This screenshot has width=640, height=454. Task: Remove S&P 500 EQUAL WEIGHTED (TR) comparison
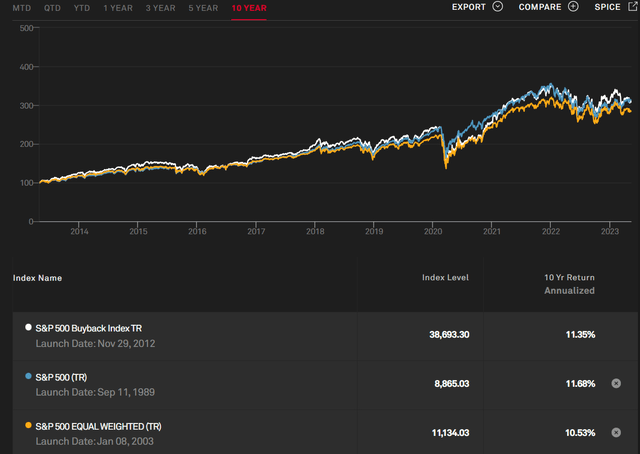click(616, 432)
